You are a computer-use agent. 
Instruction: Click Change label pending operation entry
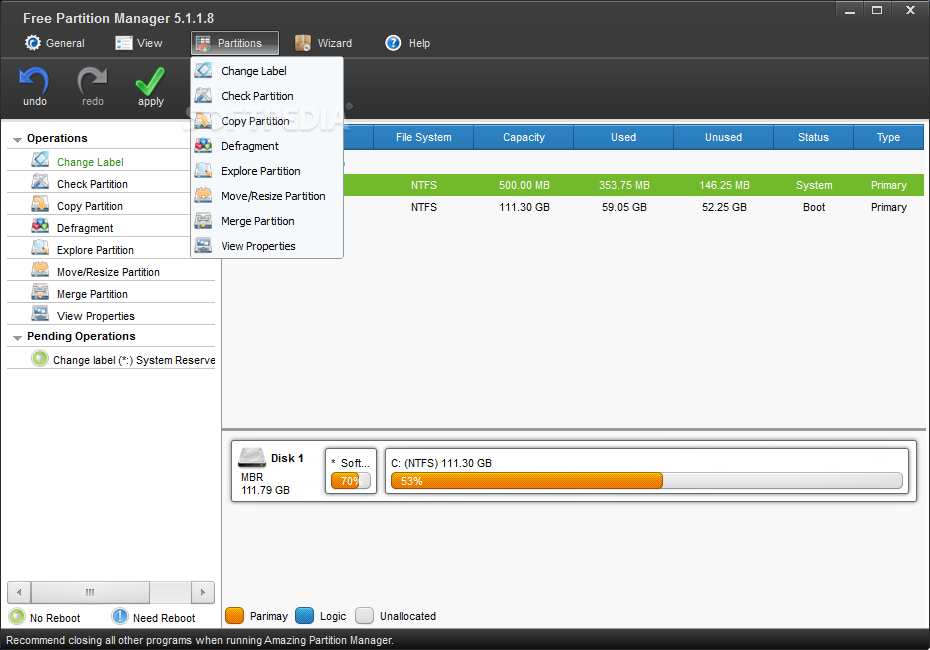111,359
